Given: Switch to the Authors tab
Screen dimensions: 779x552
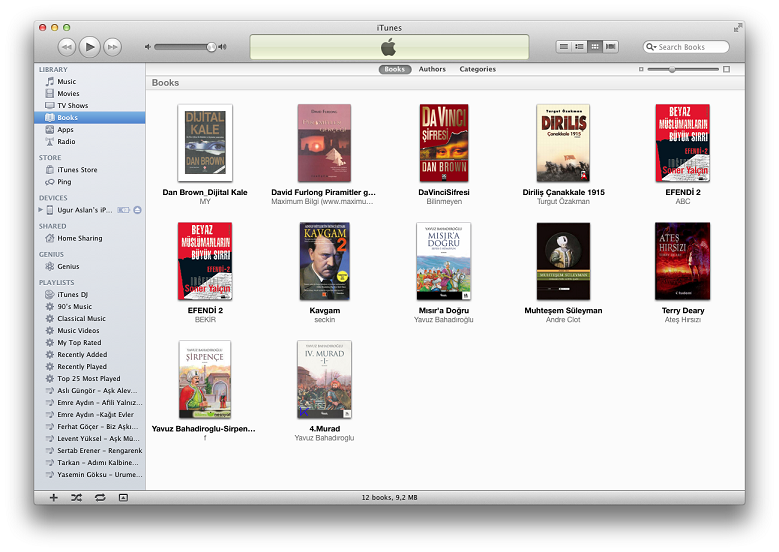Looking at the screenshot, I should tap(432, 69).
